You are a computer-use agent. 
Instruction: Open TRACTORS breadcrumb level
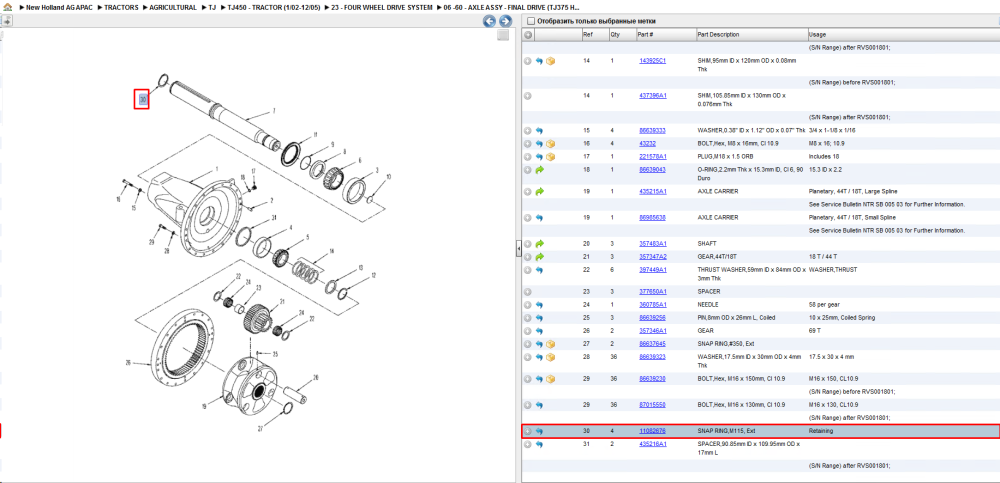pyautogui.click(x=121, y=8)
